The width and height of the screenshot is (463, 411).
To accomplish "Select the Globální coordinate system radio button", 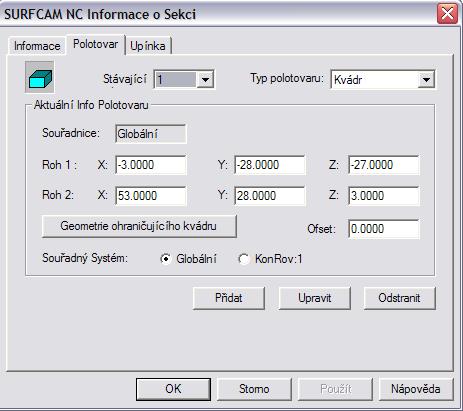I will coord(166,259).
